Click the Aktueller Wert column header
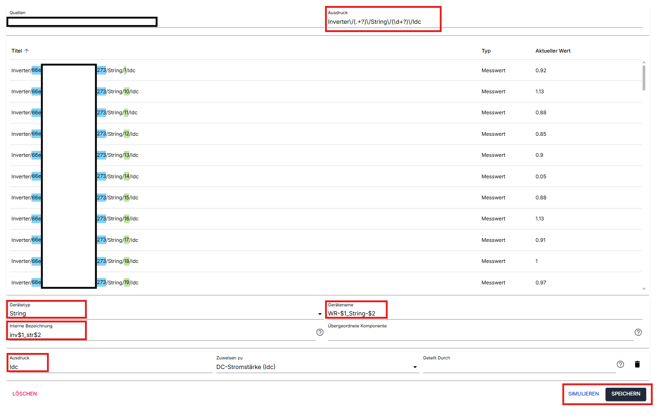Screen dimensions: 670x417 click(x=552, y=51)
